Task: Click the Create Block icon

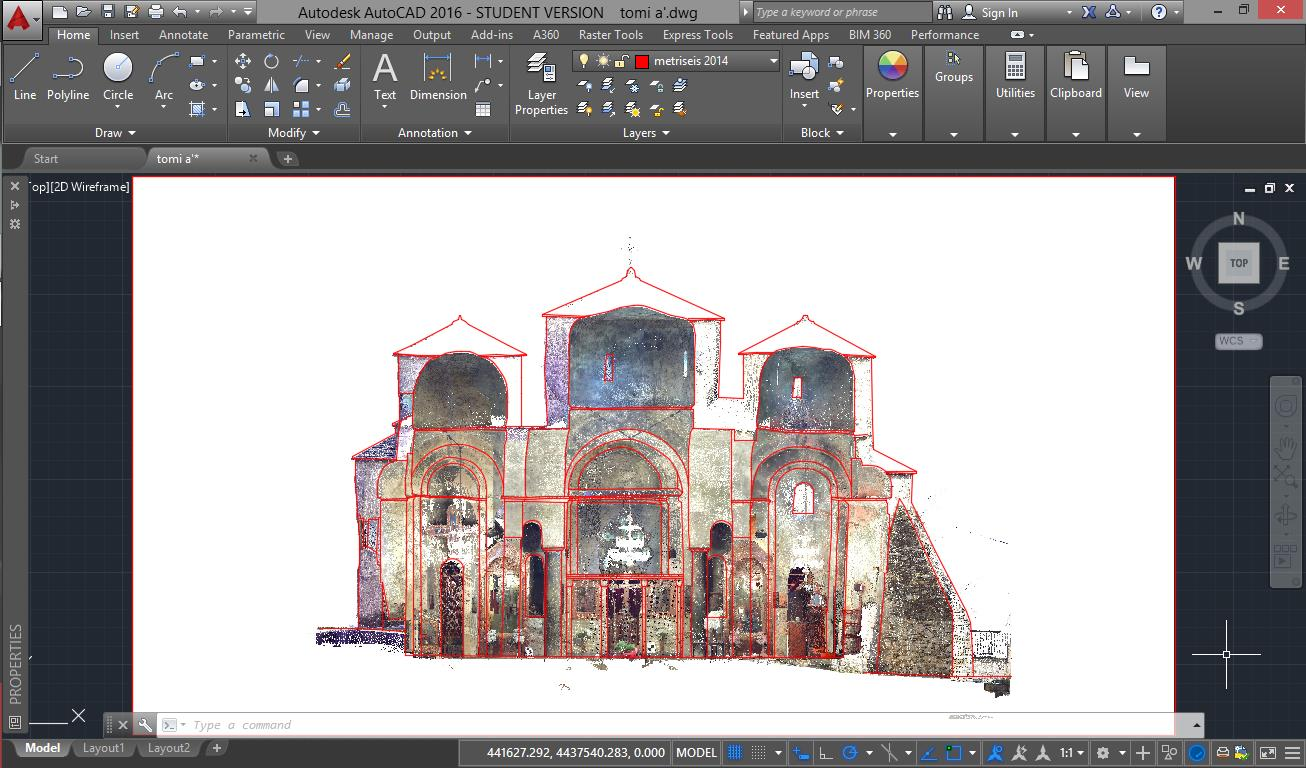Action: [836, 63]
